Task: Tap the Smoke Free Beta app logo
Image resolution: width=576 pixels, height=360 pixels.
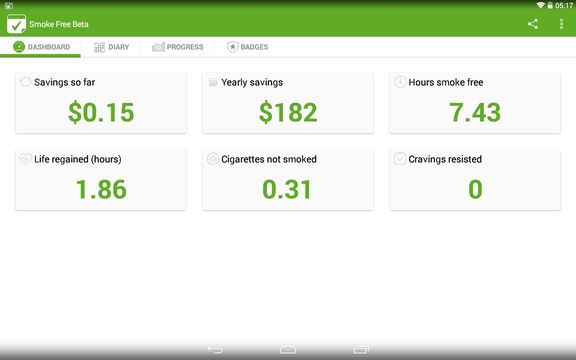Action: point(16,24)
